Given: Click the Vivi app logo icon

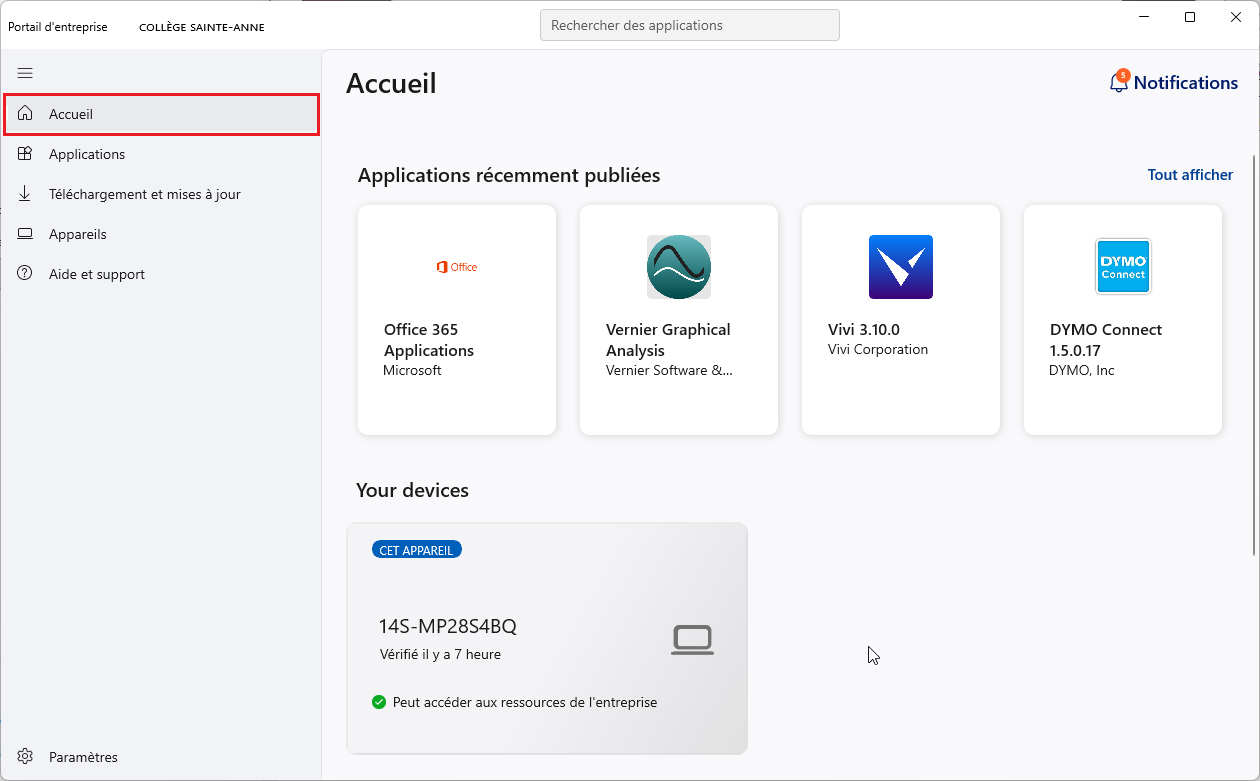Looking at the screenshot, I should click(x=900, y=267).
